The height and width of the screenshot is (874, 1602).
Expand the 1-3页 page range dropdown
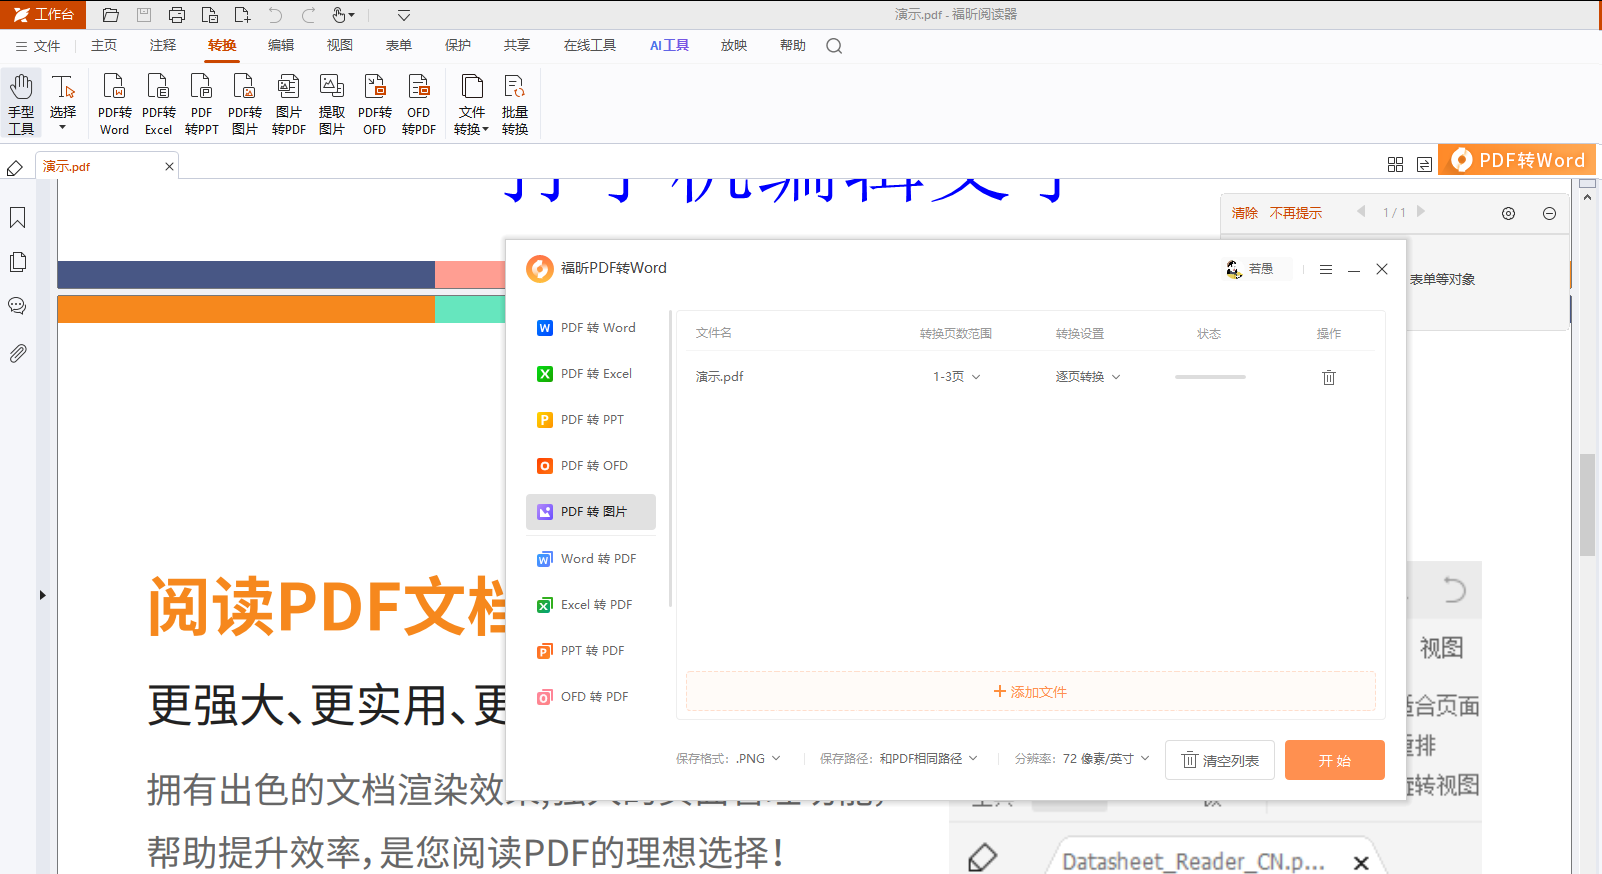point(957,377)
